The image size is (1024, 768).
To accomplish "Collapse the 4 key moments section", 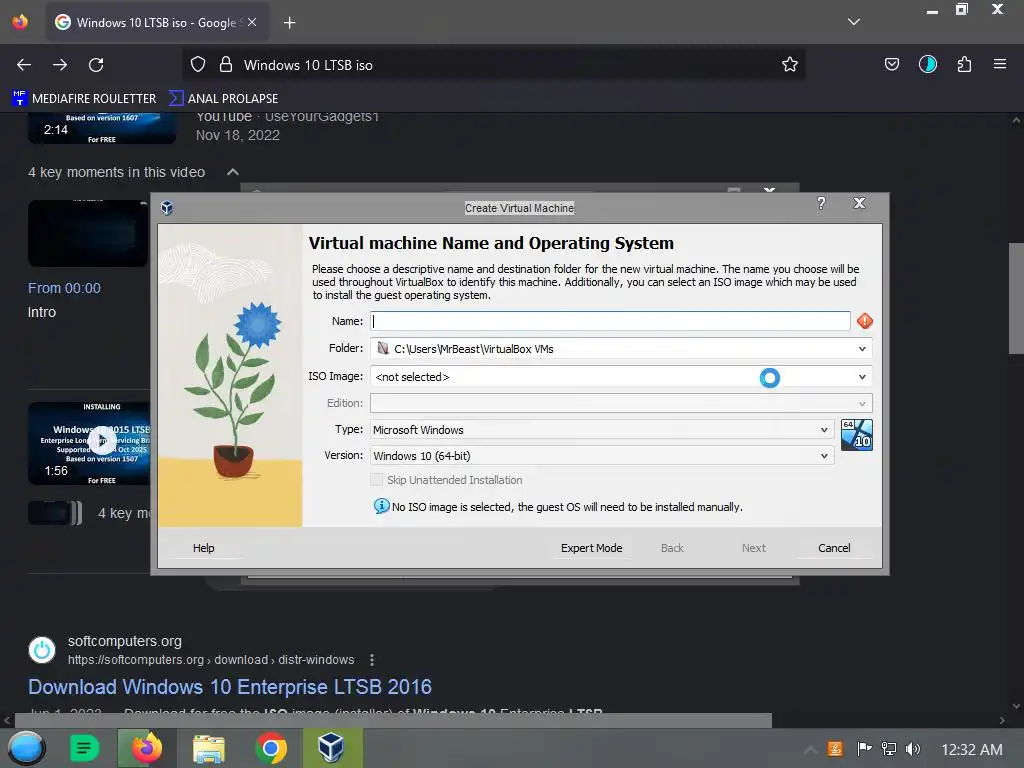I will tap(232, 172).
